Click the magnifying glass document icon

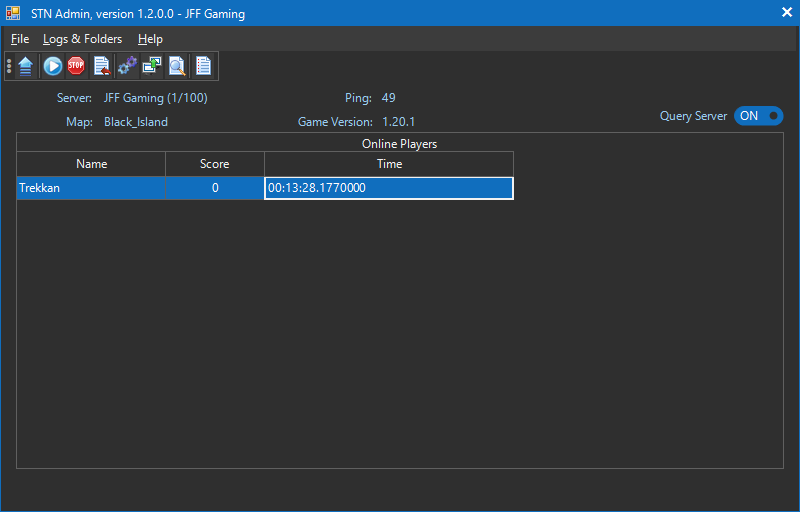coord(177,67)
